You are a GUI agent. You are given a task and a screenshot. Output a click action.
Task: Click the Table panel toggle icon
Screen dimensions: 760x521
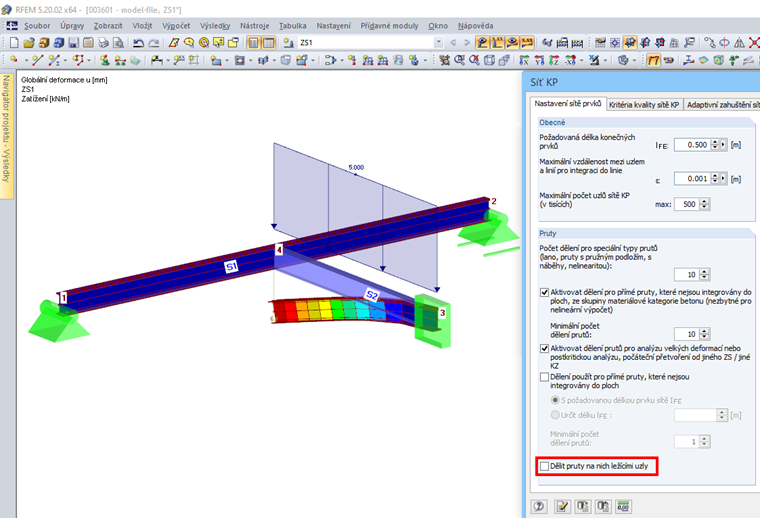pos(269,43)
